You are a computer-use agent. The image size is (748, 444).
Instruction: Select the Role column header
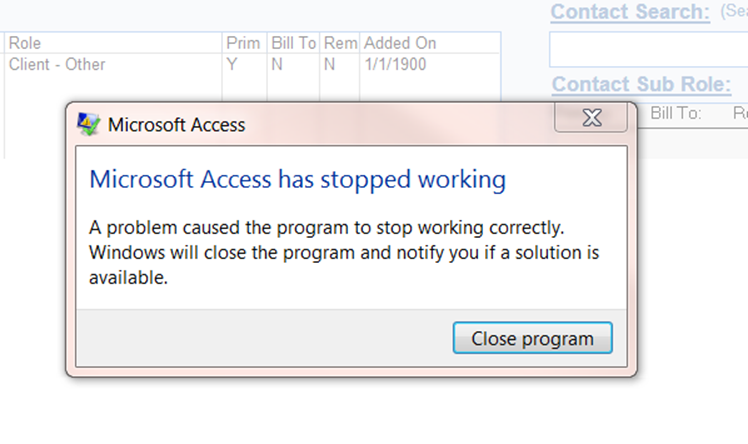[x=25, y=43]
